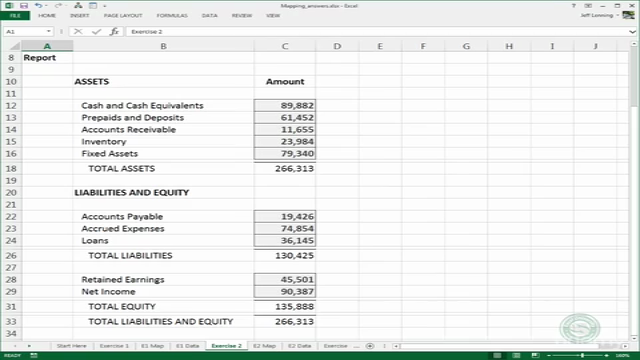Switch to the FORMULAS ribbon tab
This screenshot has width=640, height=360.
pos(172,16)
